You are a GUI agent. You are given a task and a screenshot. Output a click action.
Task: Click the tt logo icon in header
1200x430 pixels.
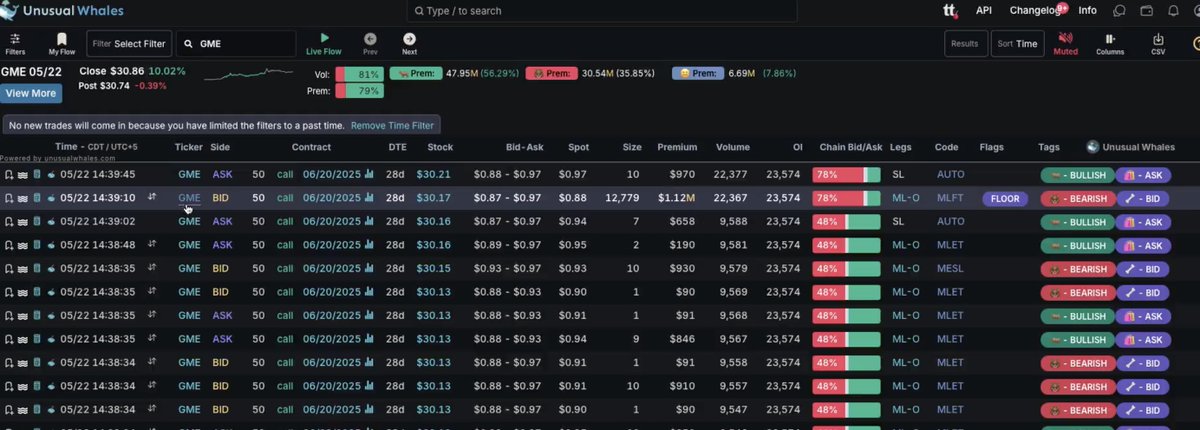[x=950, y=11]
